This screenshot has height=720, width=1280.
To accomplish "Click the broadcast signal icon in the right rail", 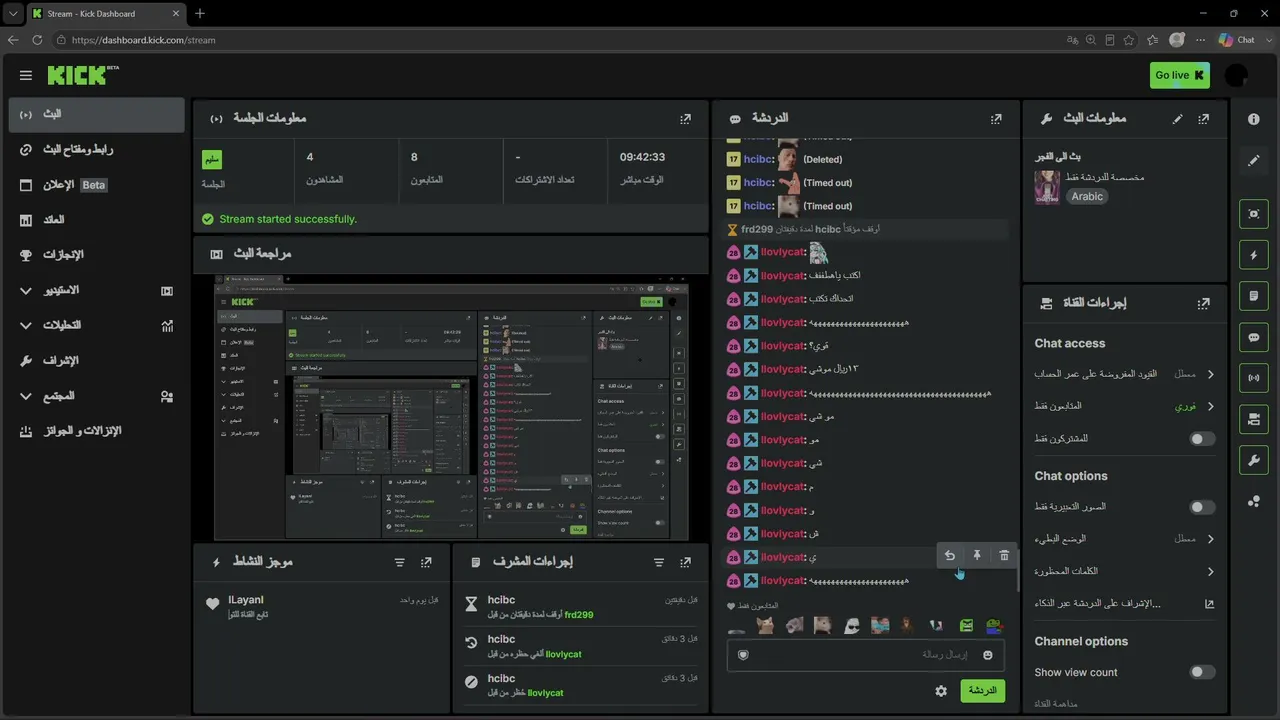I will [x=1254, y=378].
